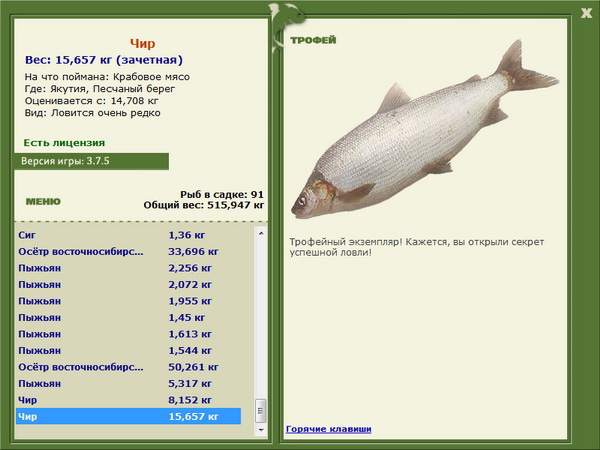Select the Пыжьян 1,45 кг row
This screenshot has width=600, height=450.
coord(129,317)
